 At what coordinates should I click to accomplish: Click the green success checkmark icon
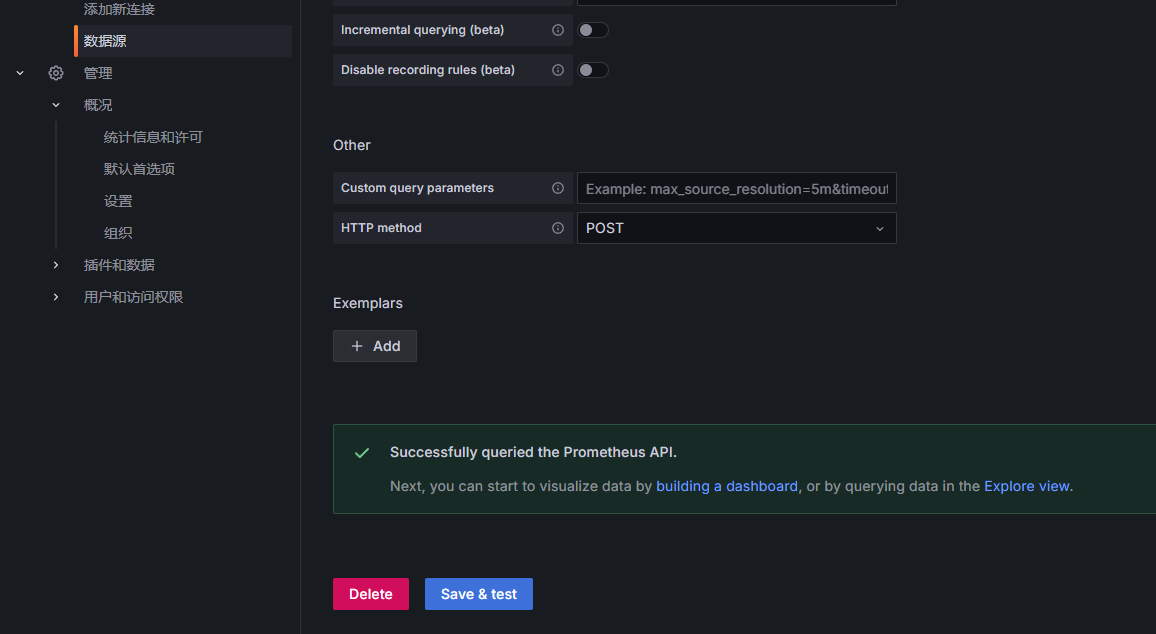(x=362, y=453)
